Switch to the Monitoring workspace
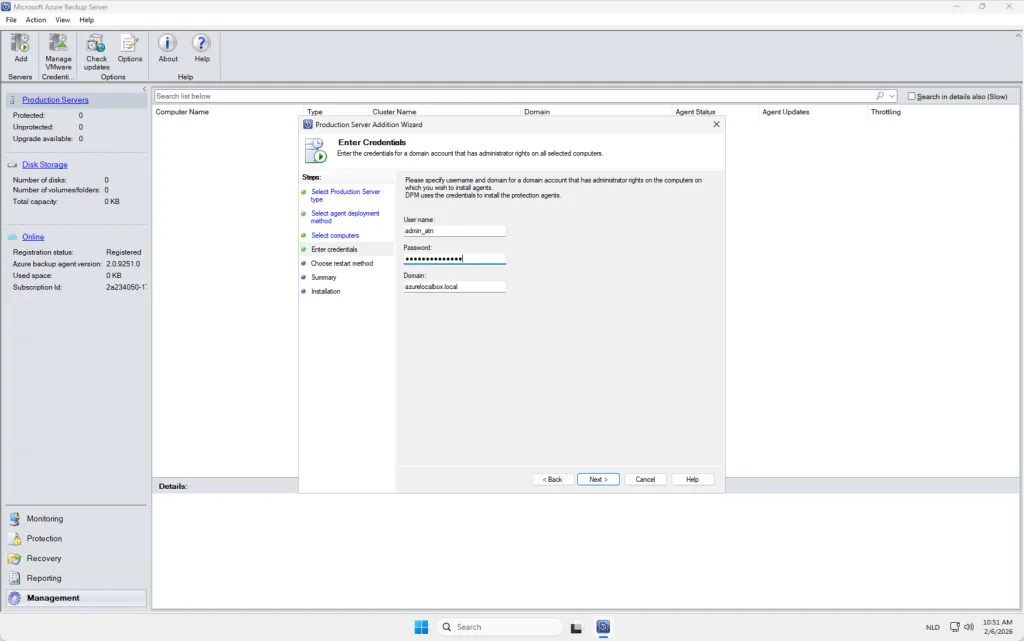The width and height of the screenshot is (1024, 641). (x=44, y=519)
